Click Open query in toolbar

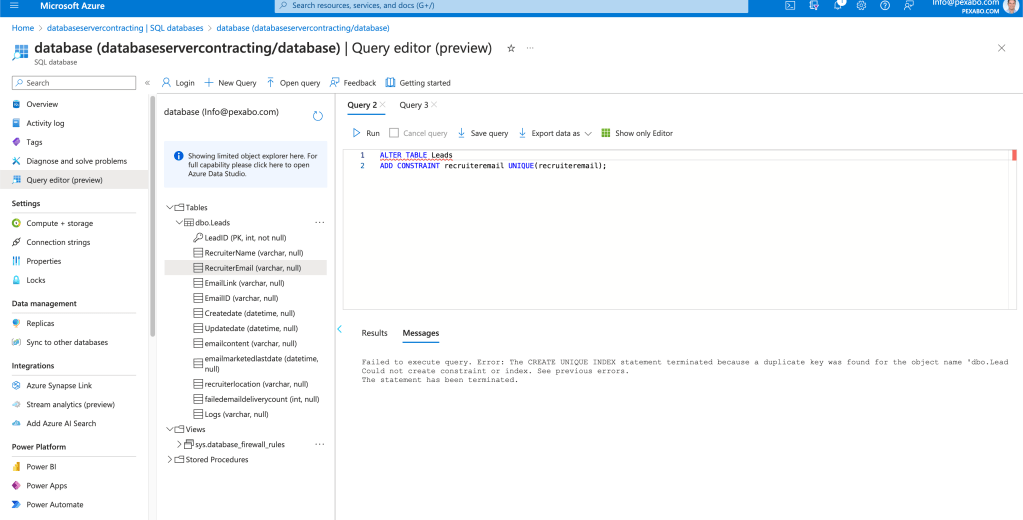coord(293,83)
